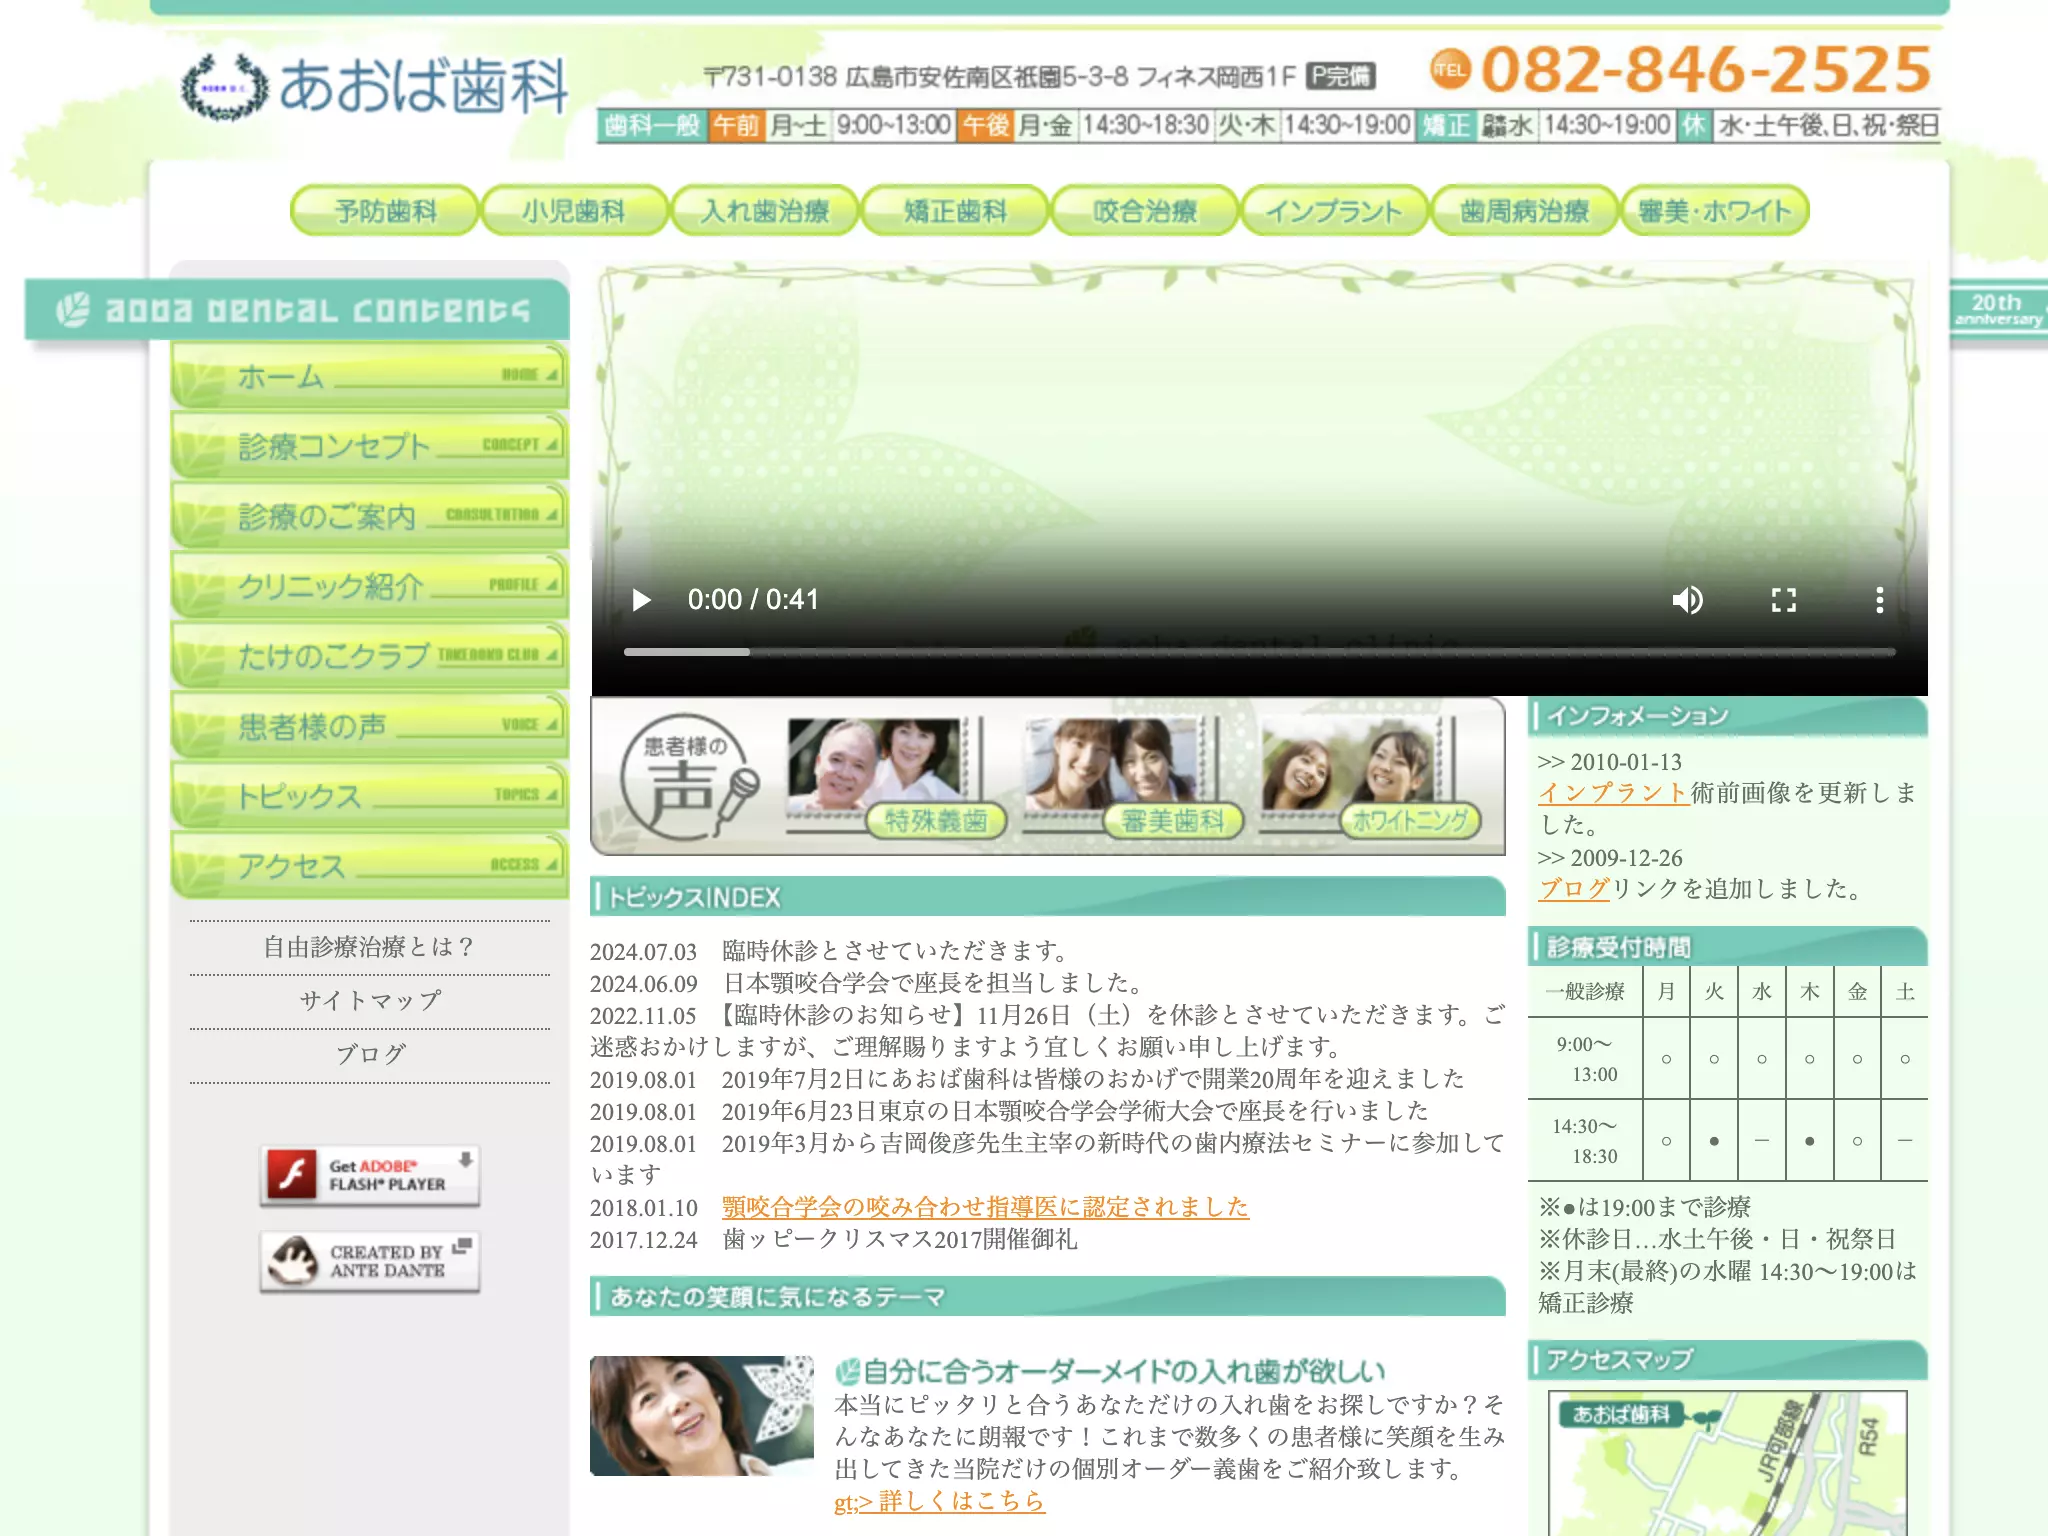Follow the インプラント link in インフォメーション
Image resolution: width=2048 pixels, height=1536 pixels.
coord(1613,793)
